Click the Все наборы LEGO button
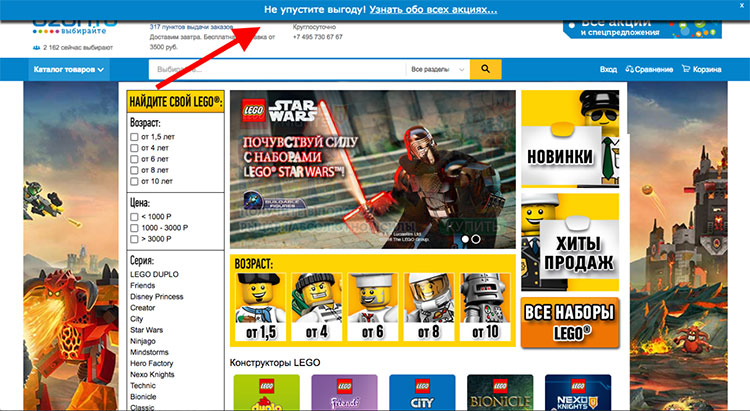Viewport: 750px width, 411px height. click(570, 322)
